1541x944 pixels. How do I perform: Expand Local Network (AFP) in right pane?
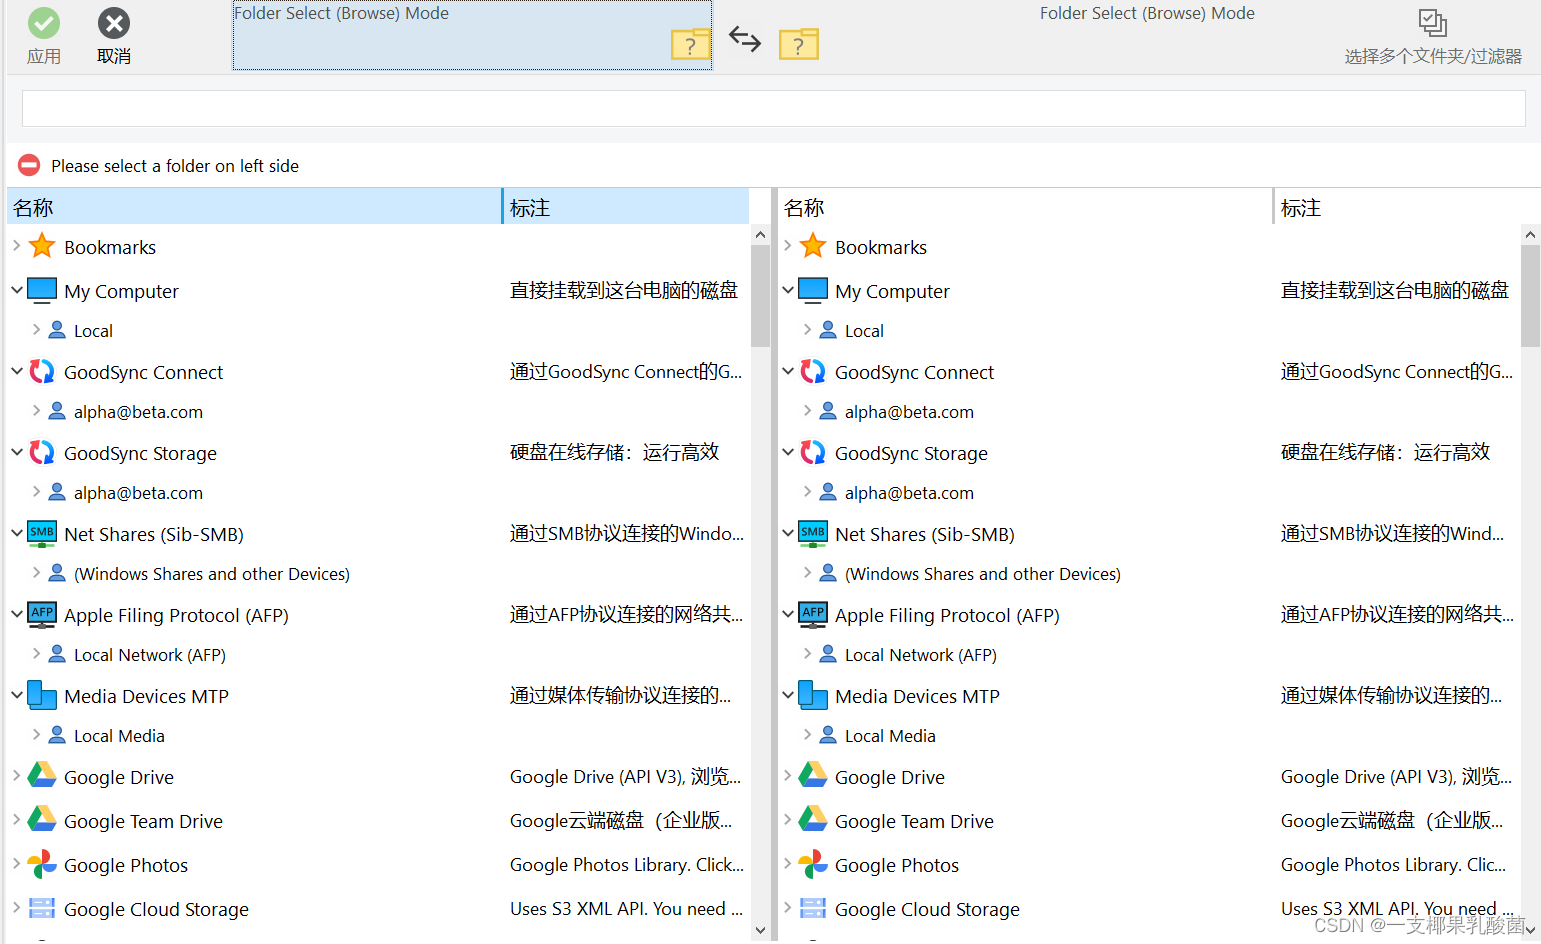[807, 654]
